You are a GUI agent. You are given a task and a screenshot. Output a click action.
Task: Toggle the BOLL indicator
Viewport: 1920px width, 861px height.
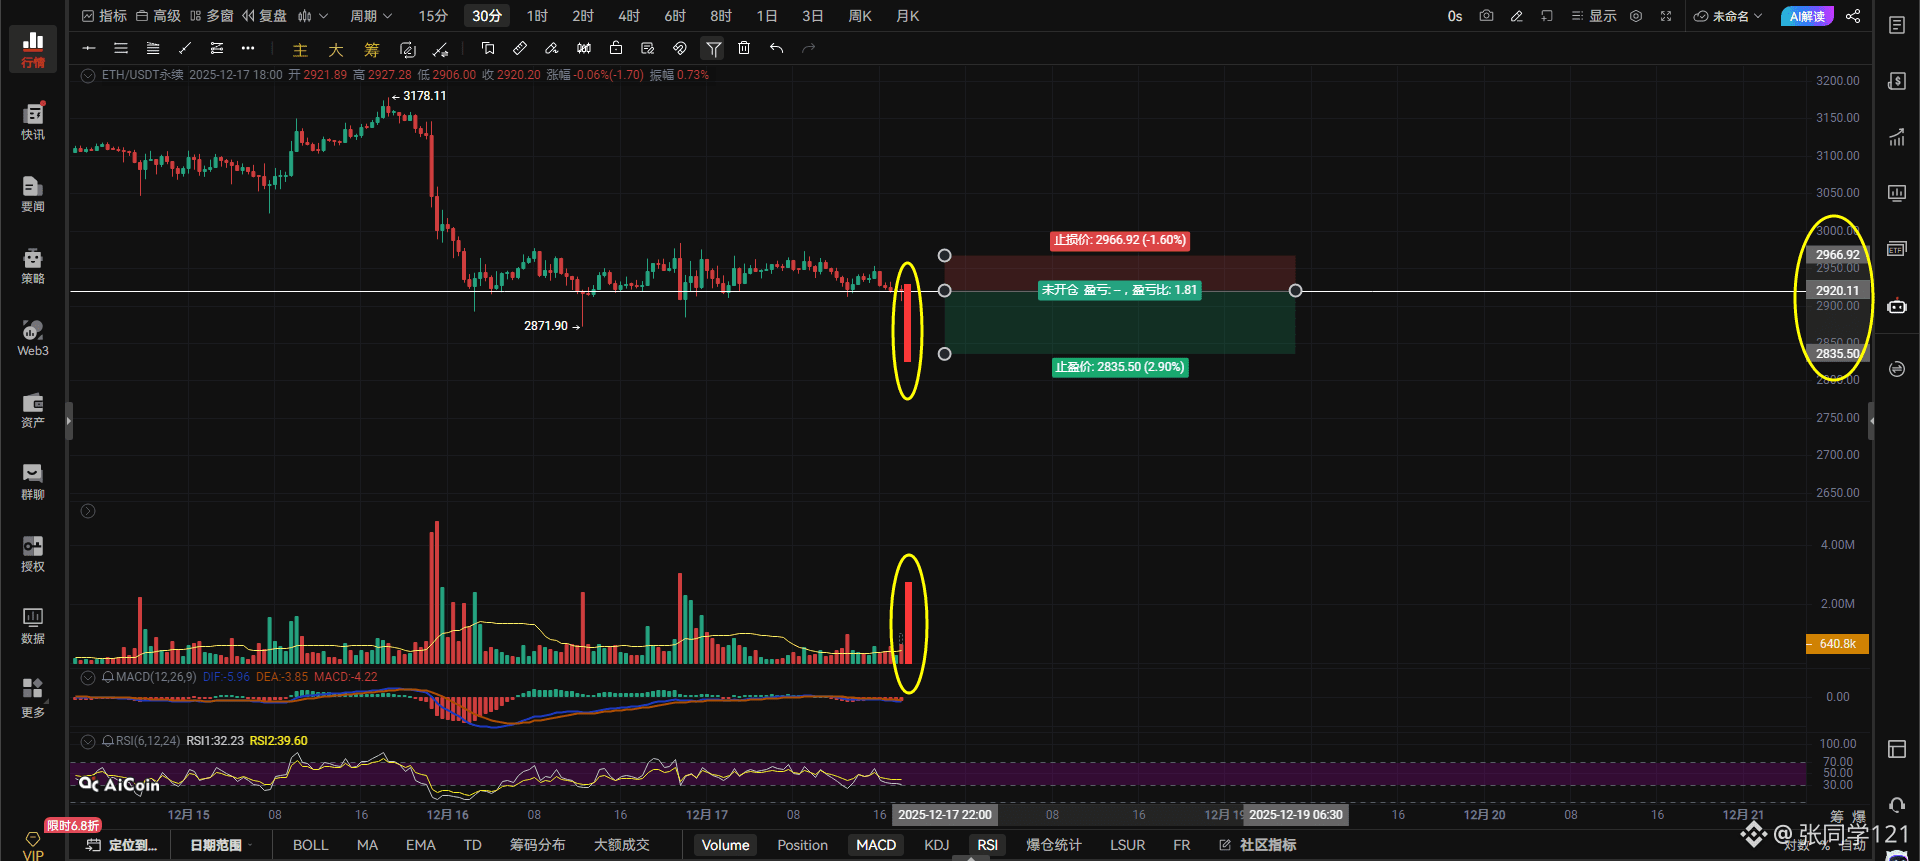click(311, 845)
